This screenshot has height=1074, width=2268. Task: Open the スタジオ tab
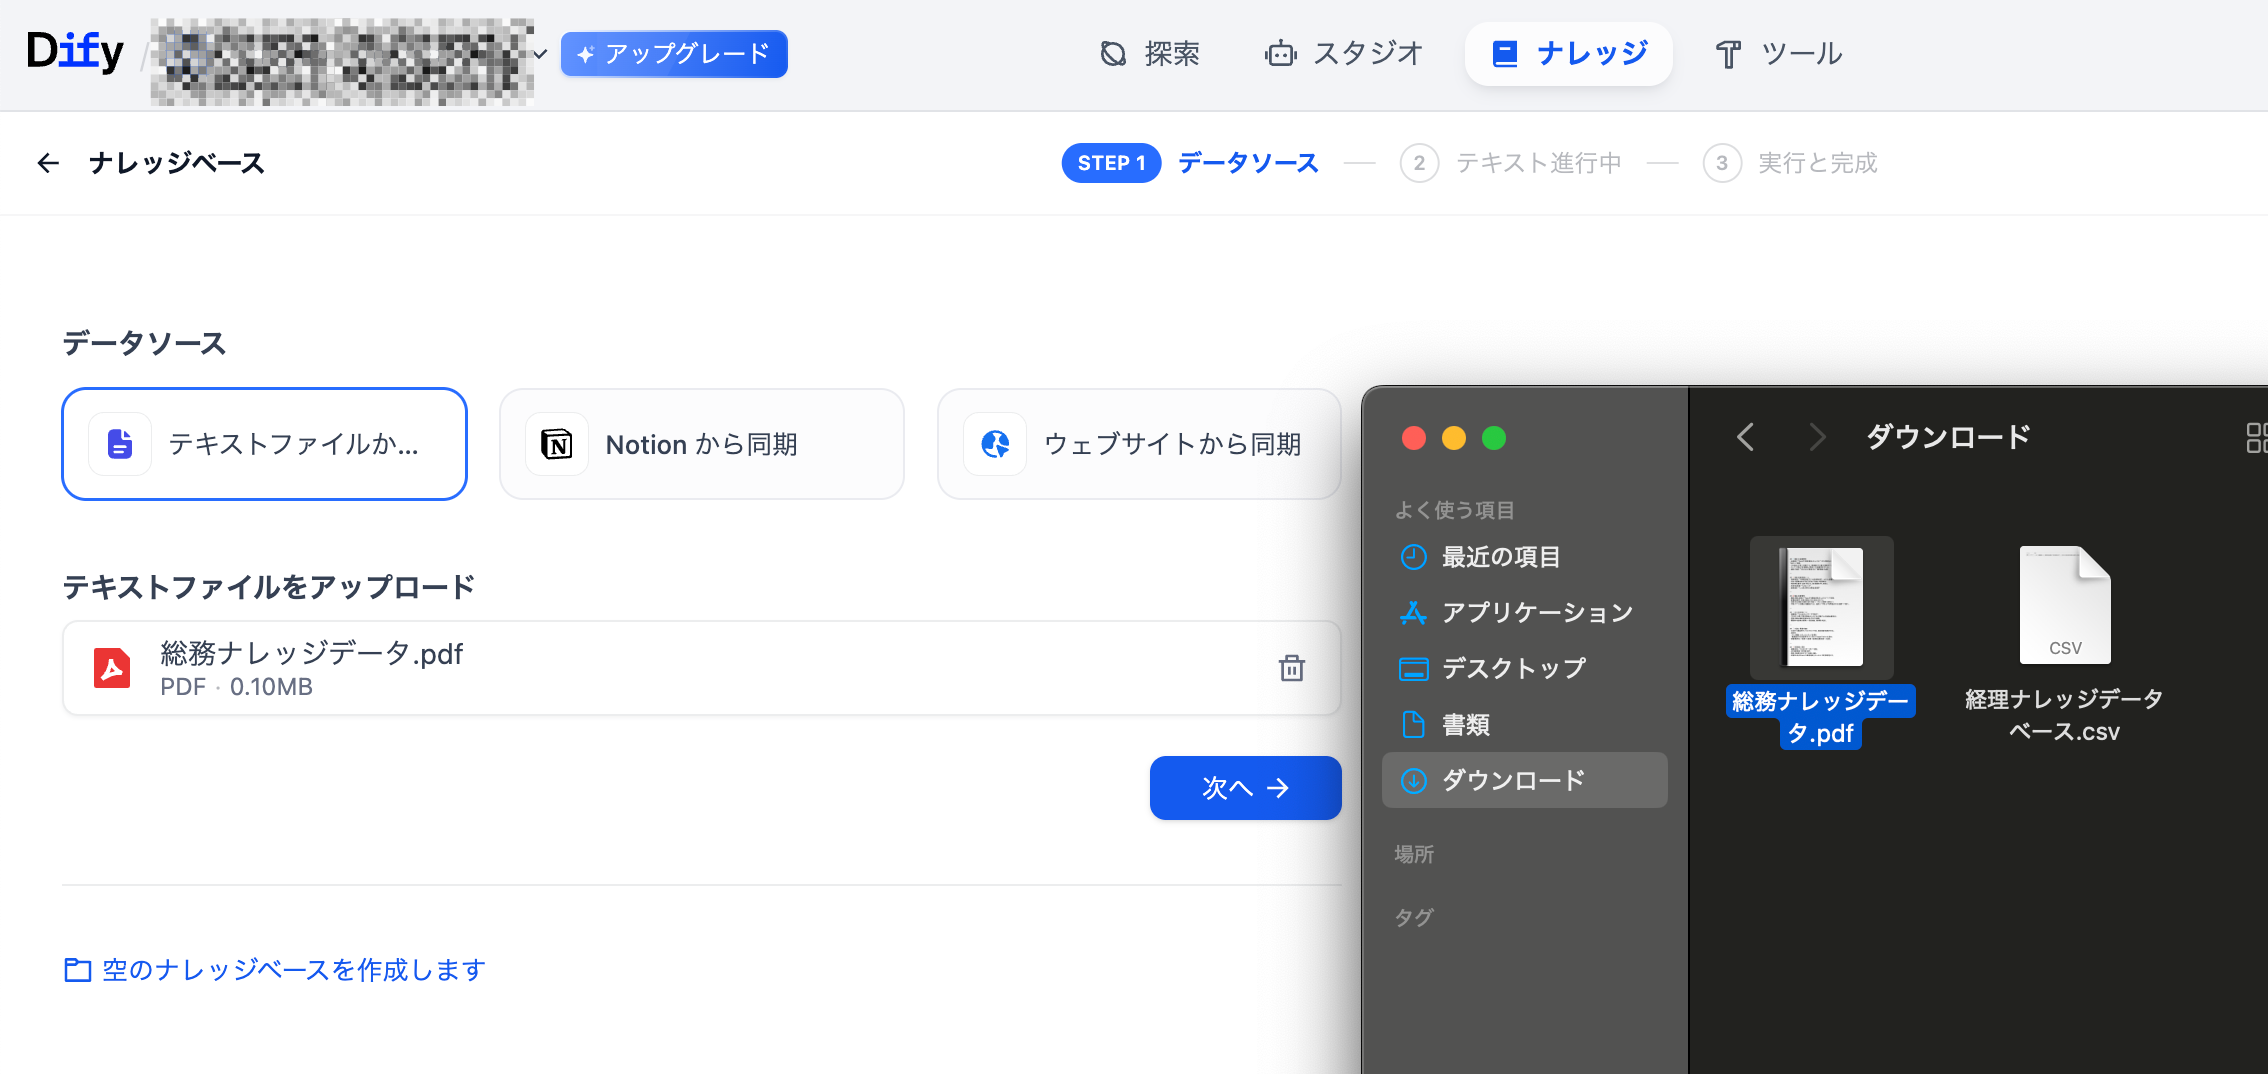[1343, 54]
